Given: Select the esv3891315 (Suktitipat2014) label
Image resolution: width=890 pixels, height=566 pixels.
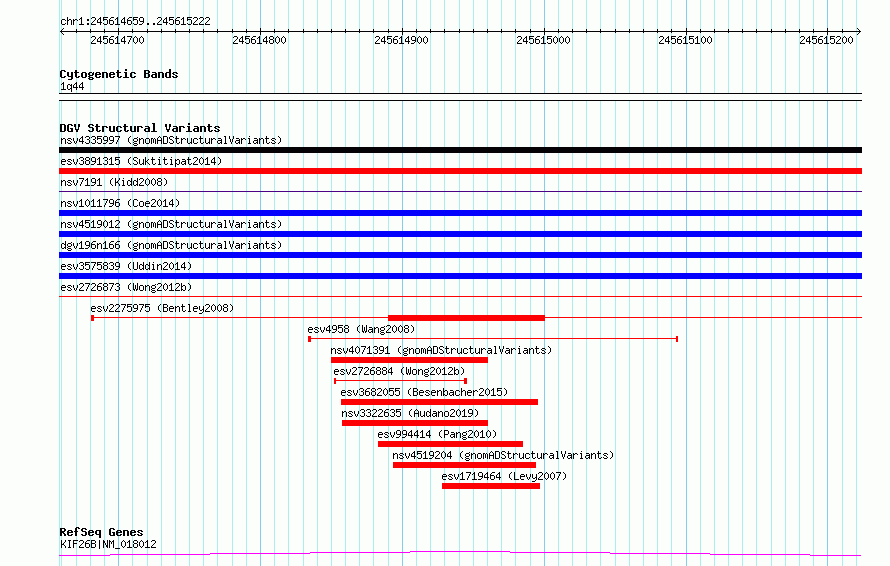Looking at the screenshot, I should click(x=141, y=161).
